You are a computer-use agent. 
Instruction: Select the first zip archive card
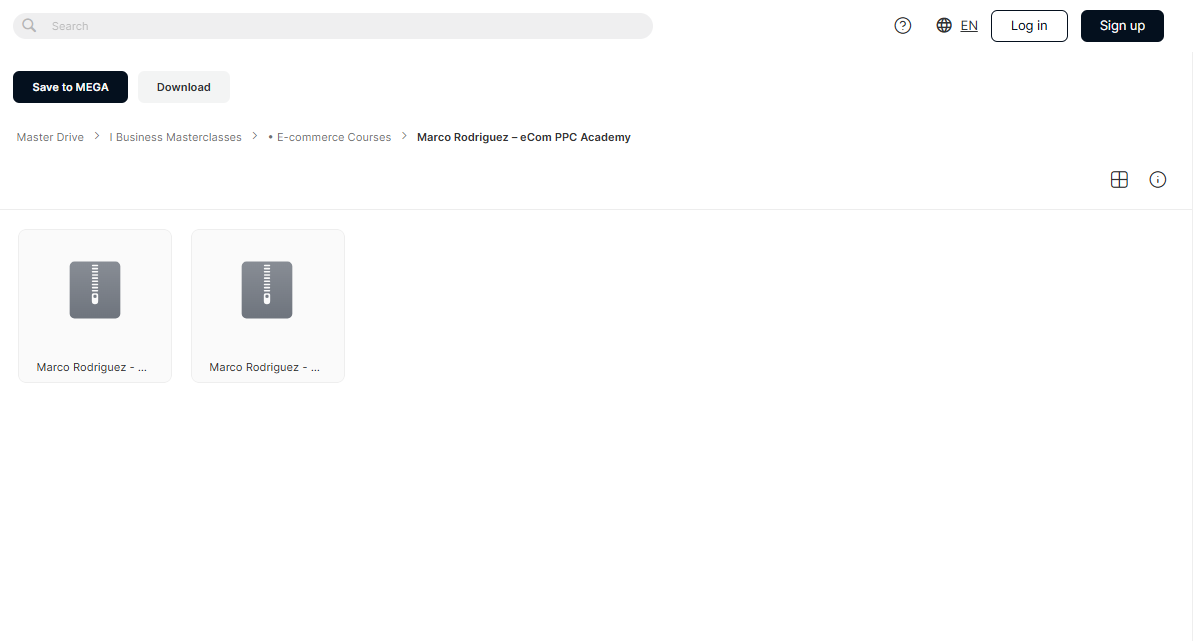pyautogui.click(x=95, y=306)
